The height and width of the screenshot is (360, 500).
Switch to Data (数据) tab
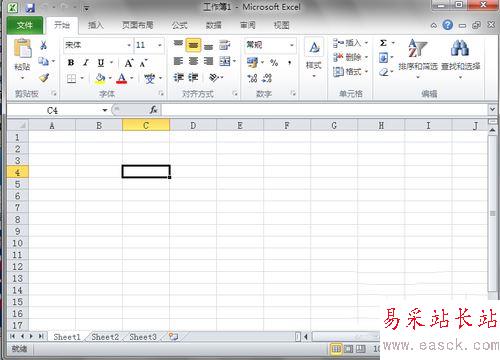pyautogui.click(x=213, y=25)
